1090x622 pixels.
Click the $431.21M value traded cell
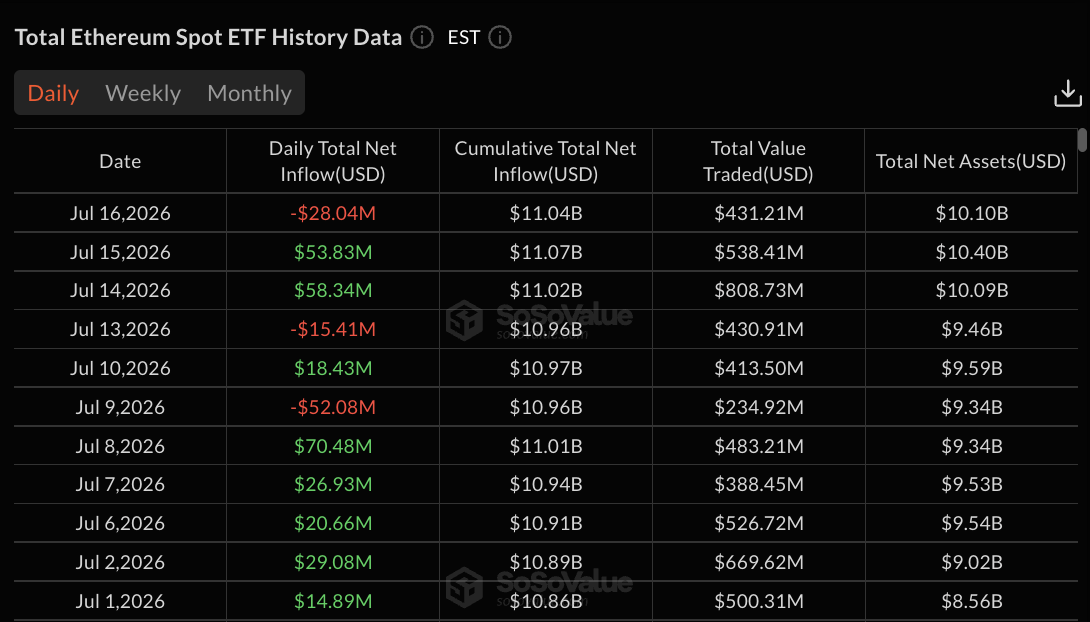tap(758, 213)
